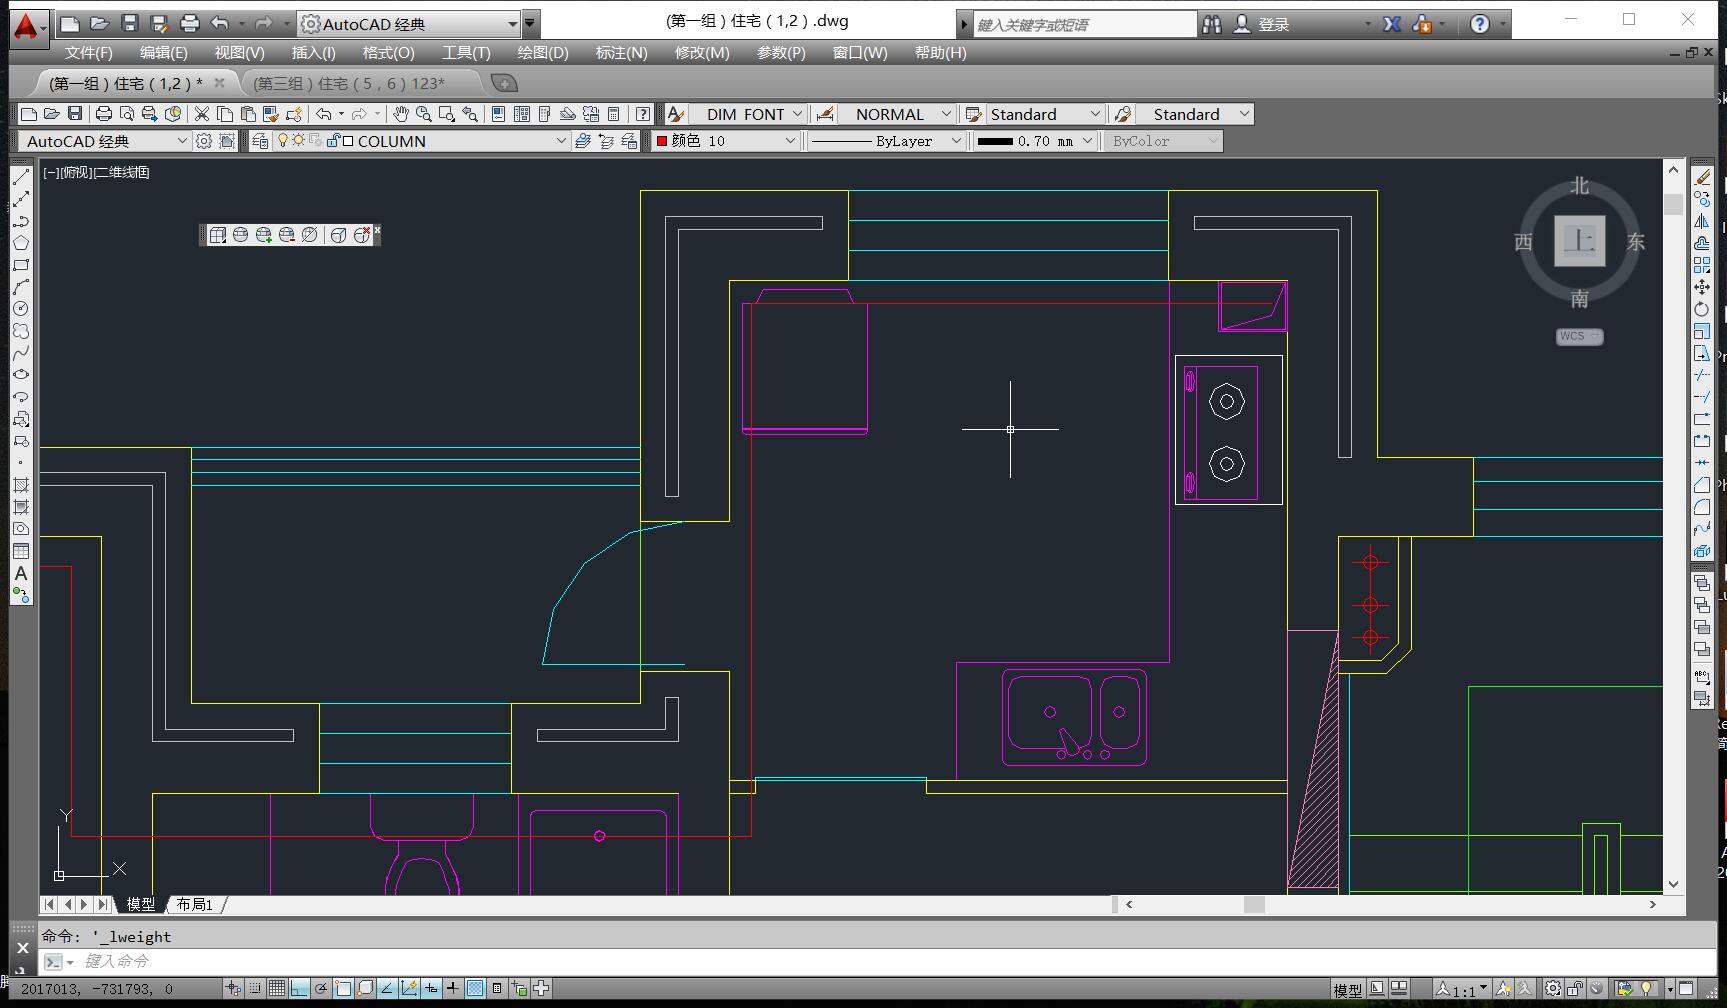Click the 登录 sign-in button
Viewport: 1727px width, 1008px height.
point(1273,24)
